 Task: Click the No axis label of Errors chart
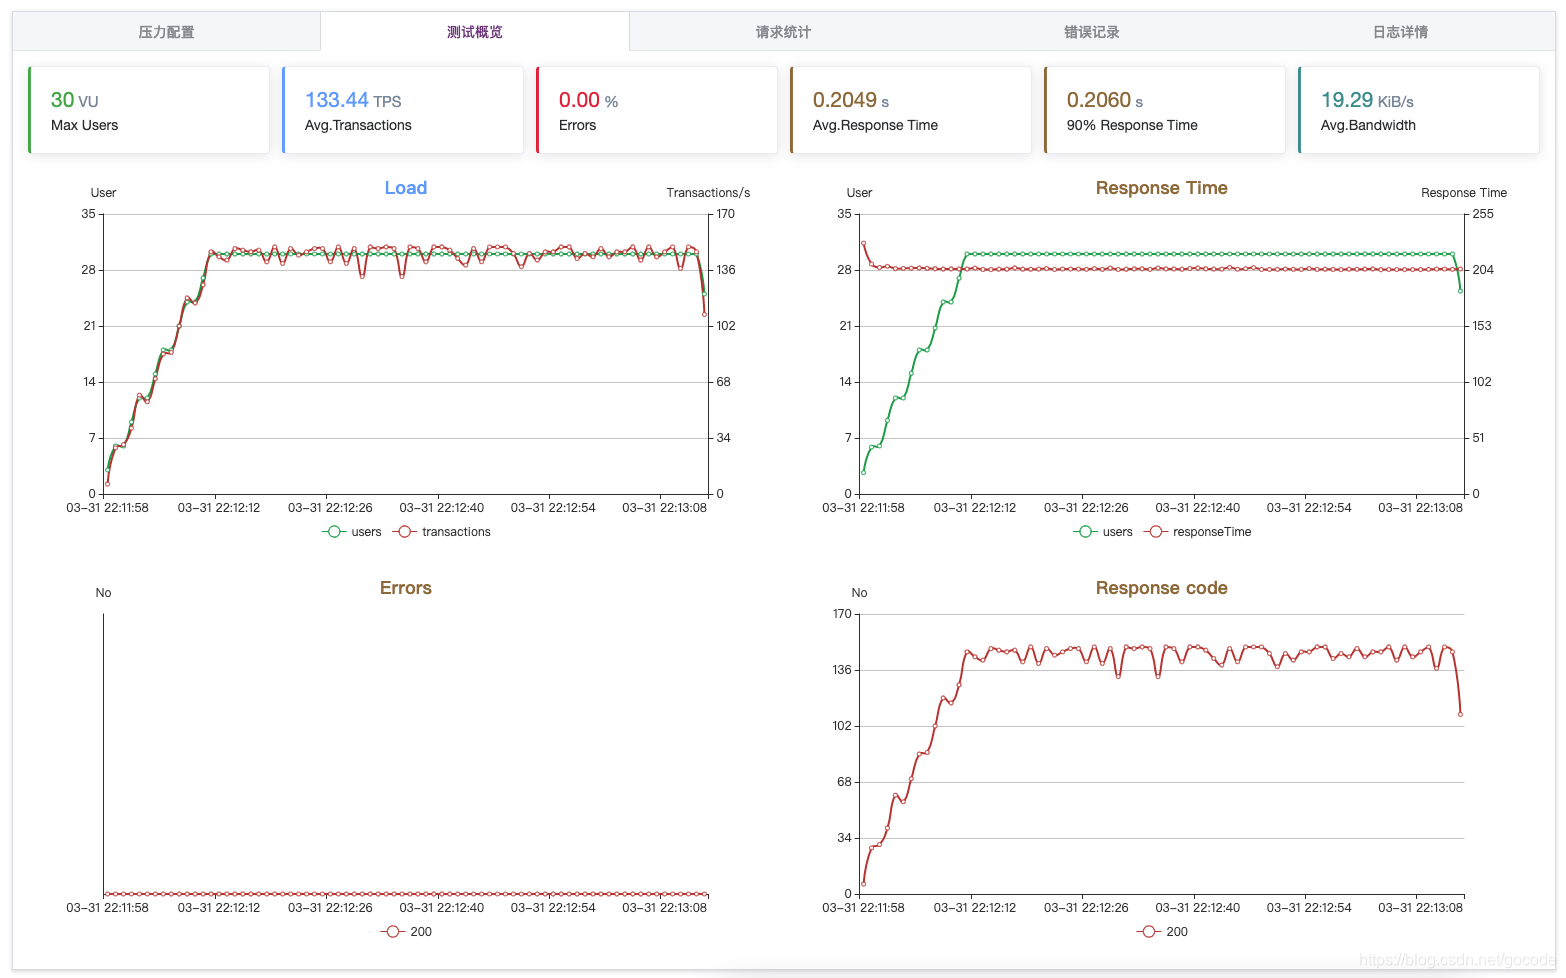tap(103, 593)
